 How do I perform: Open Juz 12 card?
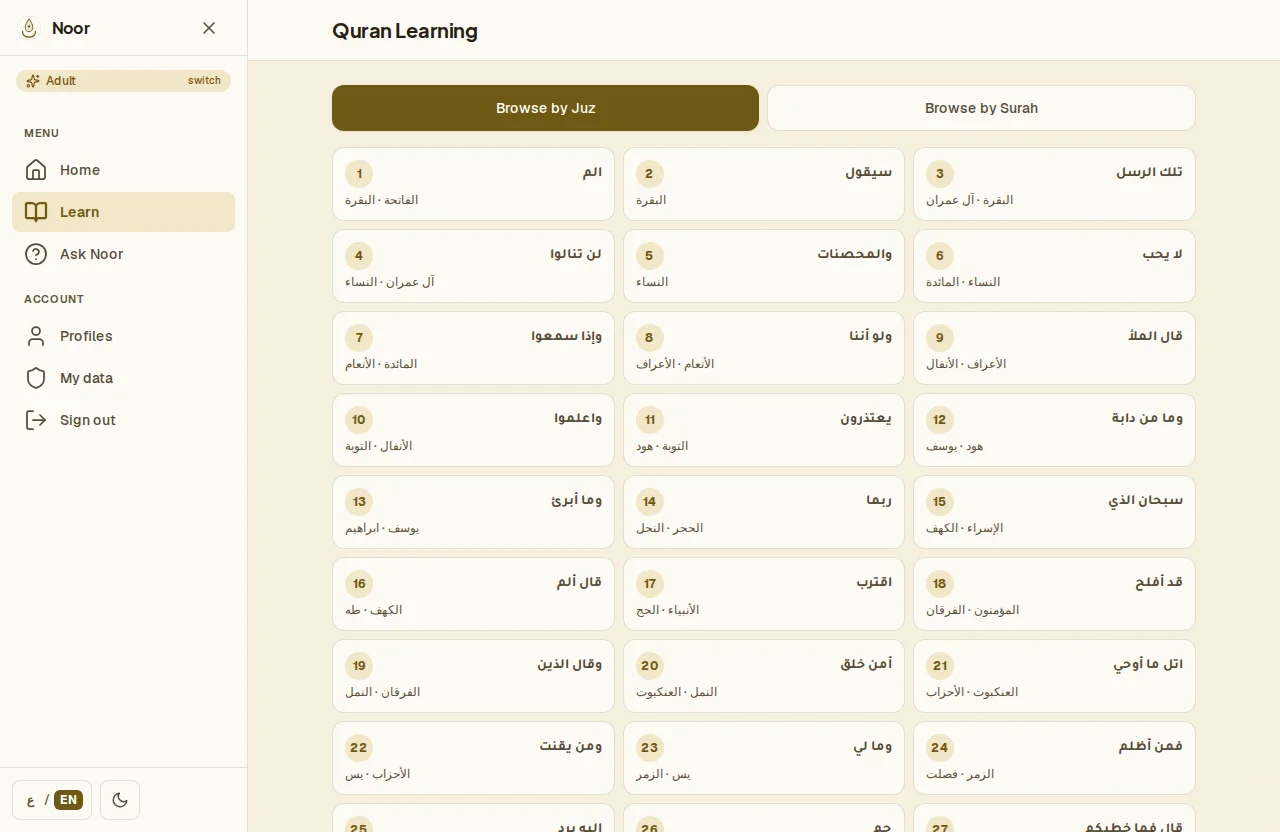pos(1054,430)
